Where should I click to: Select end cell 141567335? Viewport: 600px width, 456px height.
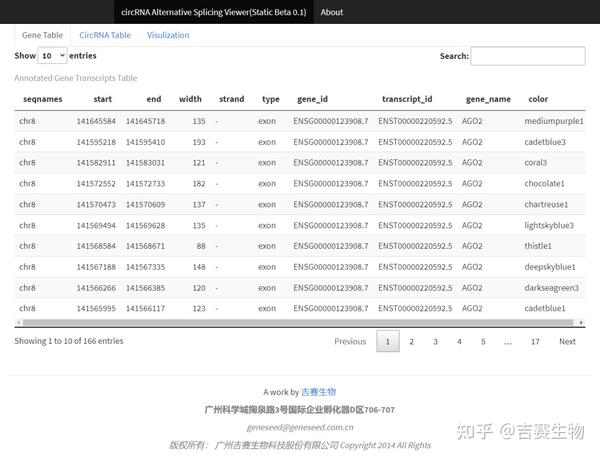click(x=145, y=267)
